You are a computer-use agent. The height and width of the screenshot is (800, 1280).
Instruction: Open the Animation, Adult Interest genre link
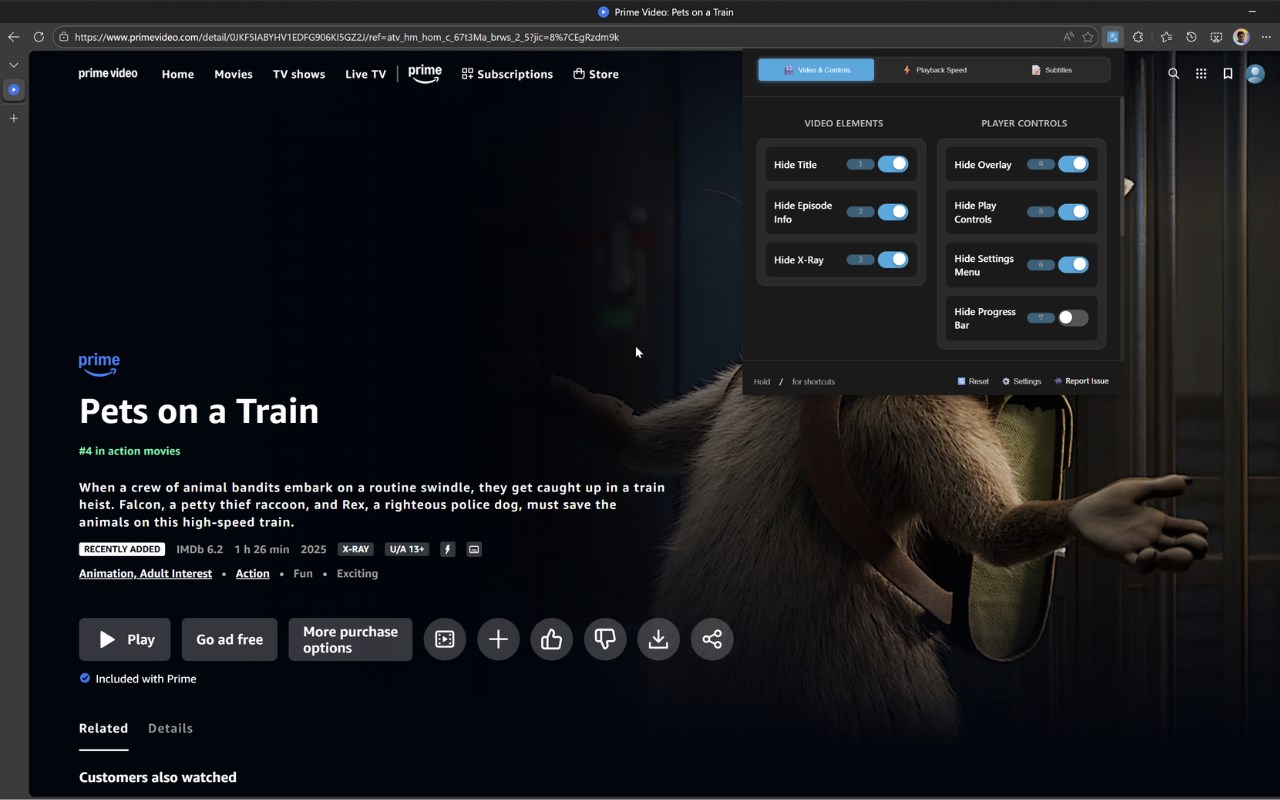click(145, 574)
